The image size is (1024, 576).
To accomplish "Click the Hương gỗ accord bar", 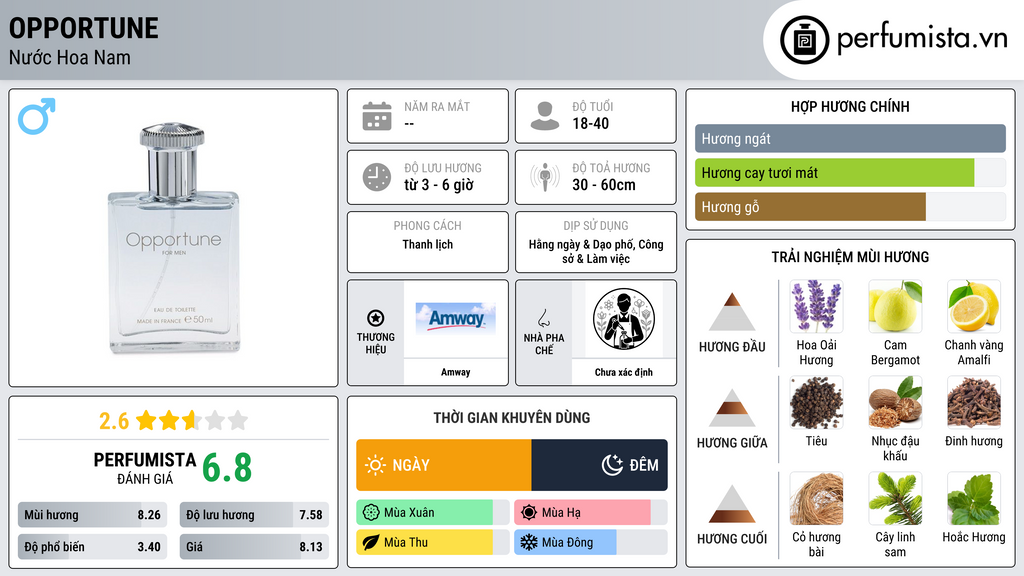I will (x=850, y=206).
